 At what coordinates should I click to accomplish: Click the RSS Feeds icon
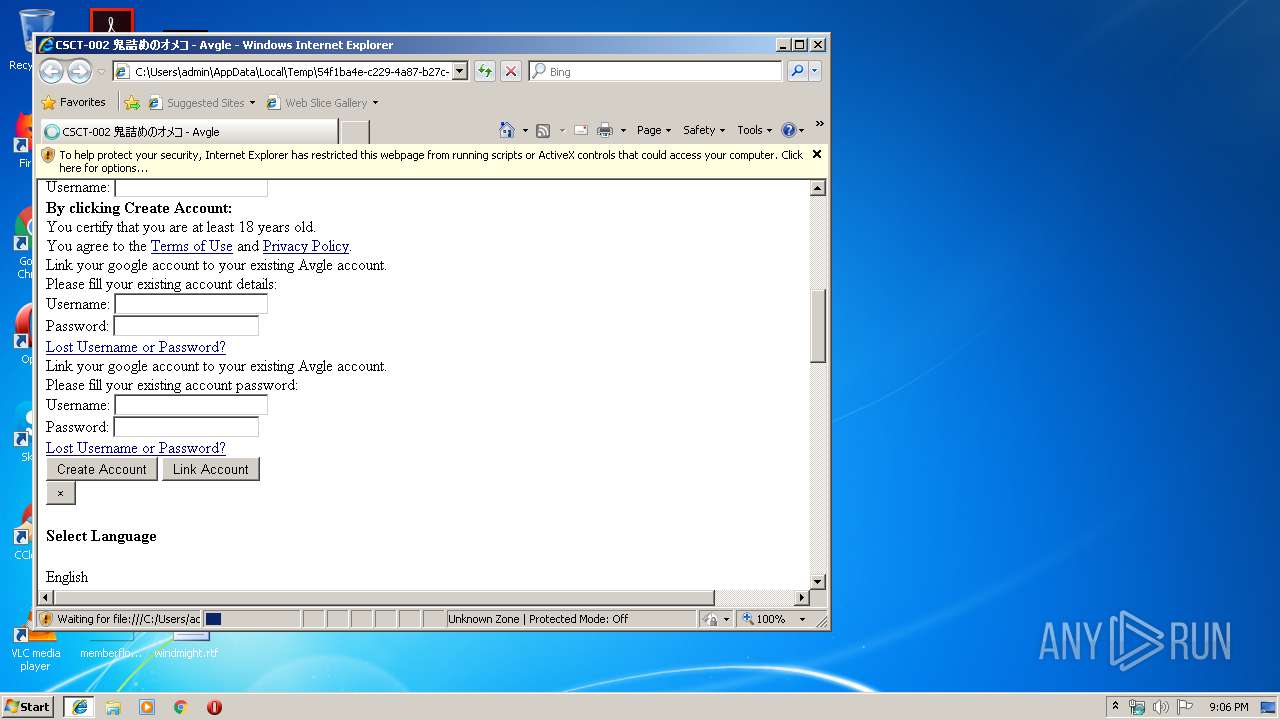pos(543,130)
